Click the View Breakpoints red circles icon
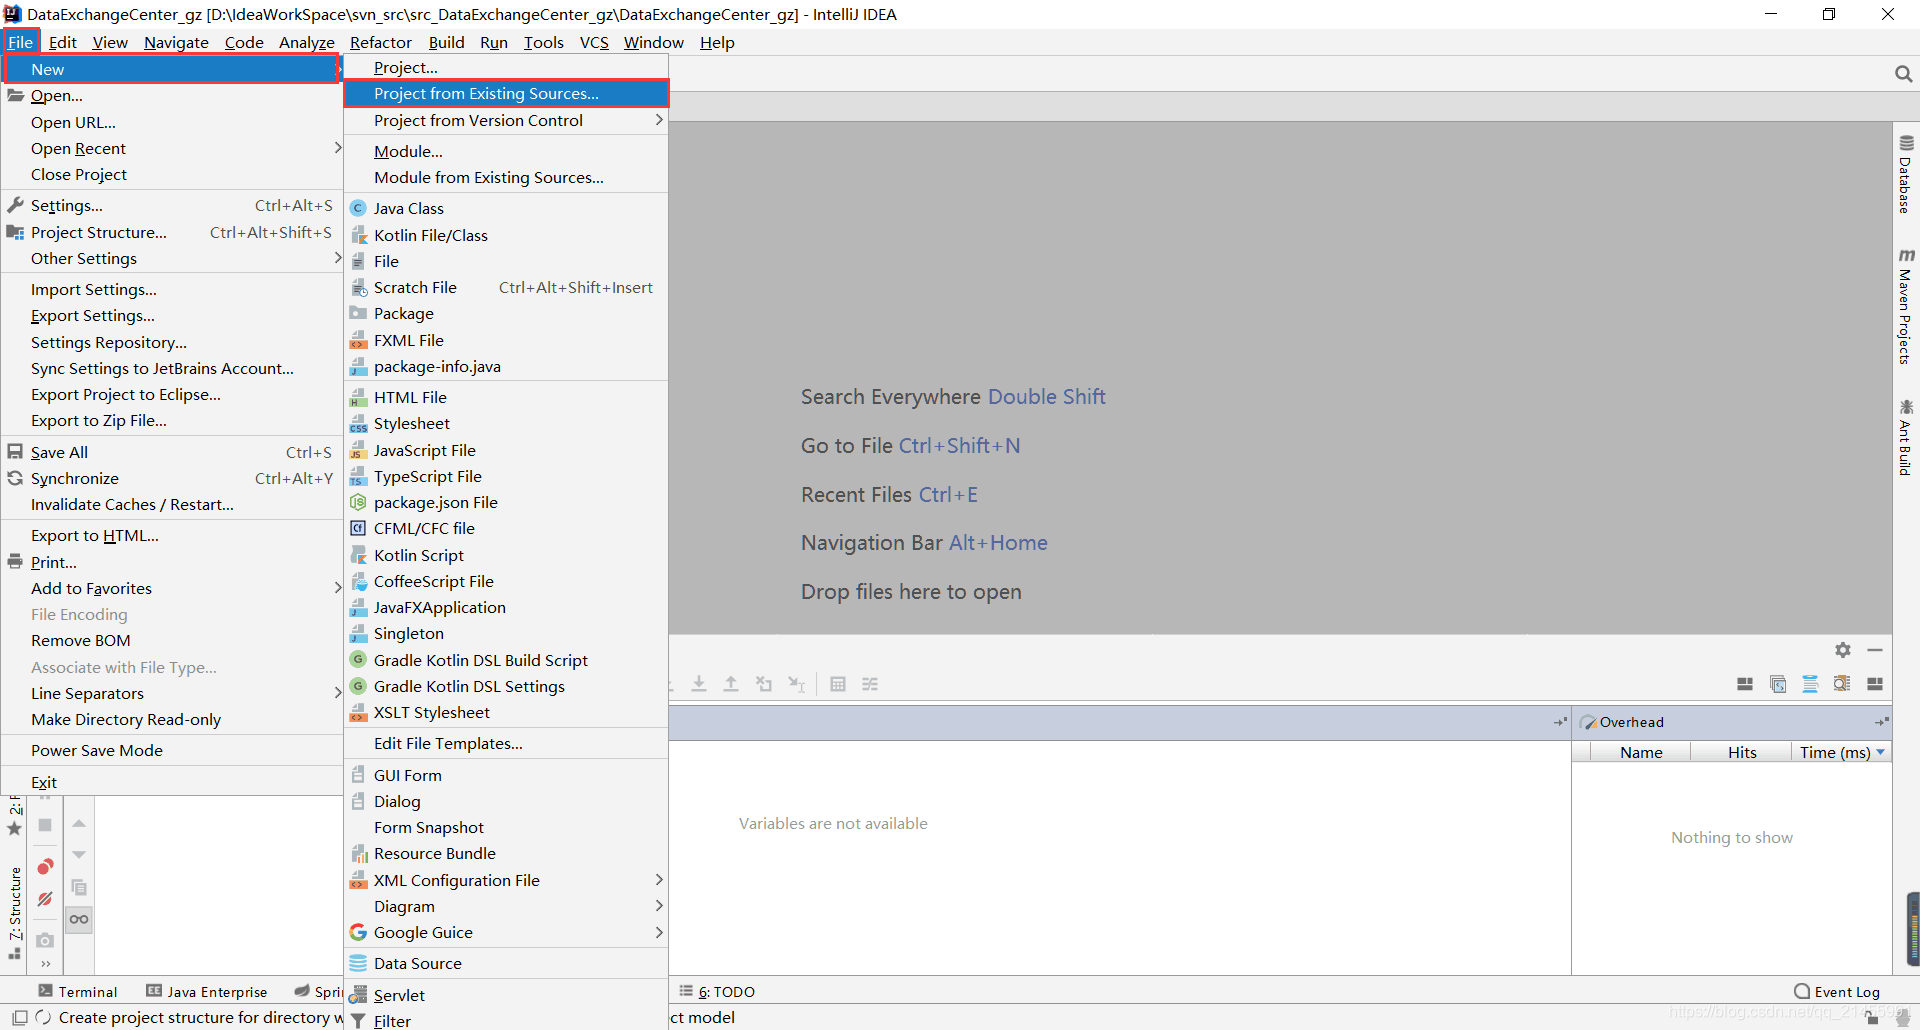The width and height of the screenshot is (1920, 1030). point(45,866)
